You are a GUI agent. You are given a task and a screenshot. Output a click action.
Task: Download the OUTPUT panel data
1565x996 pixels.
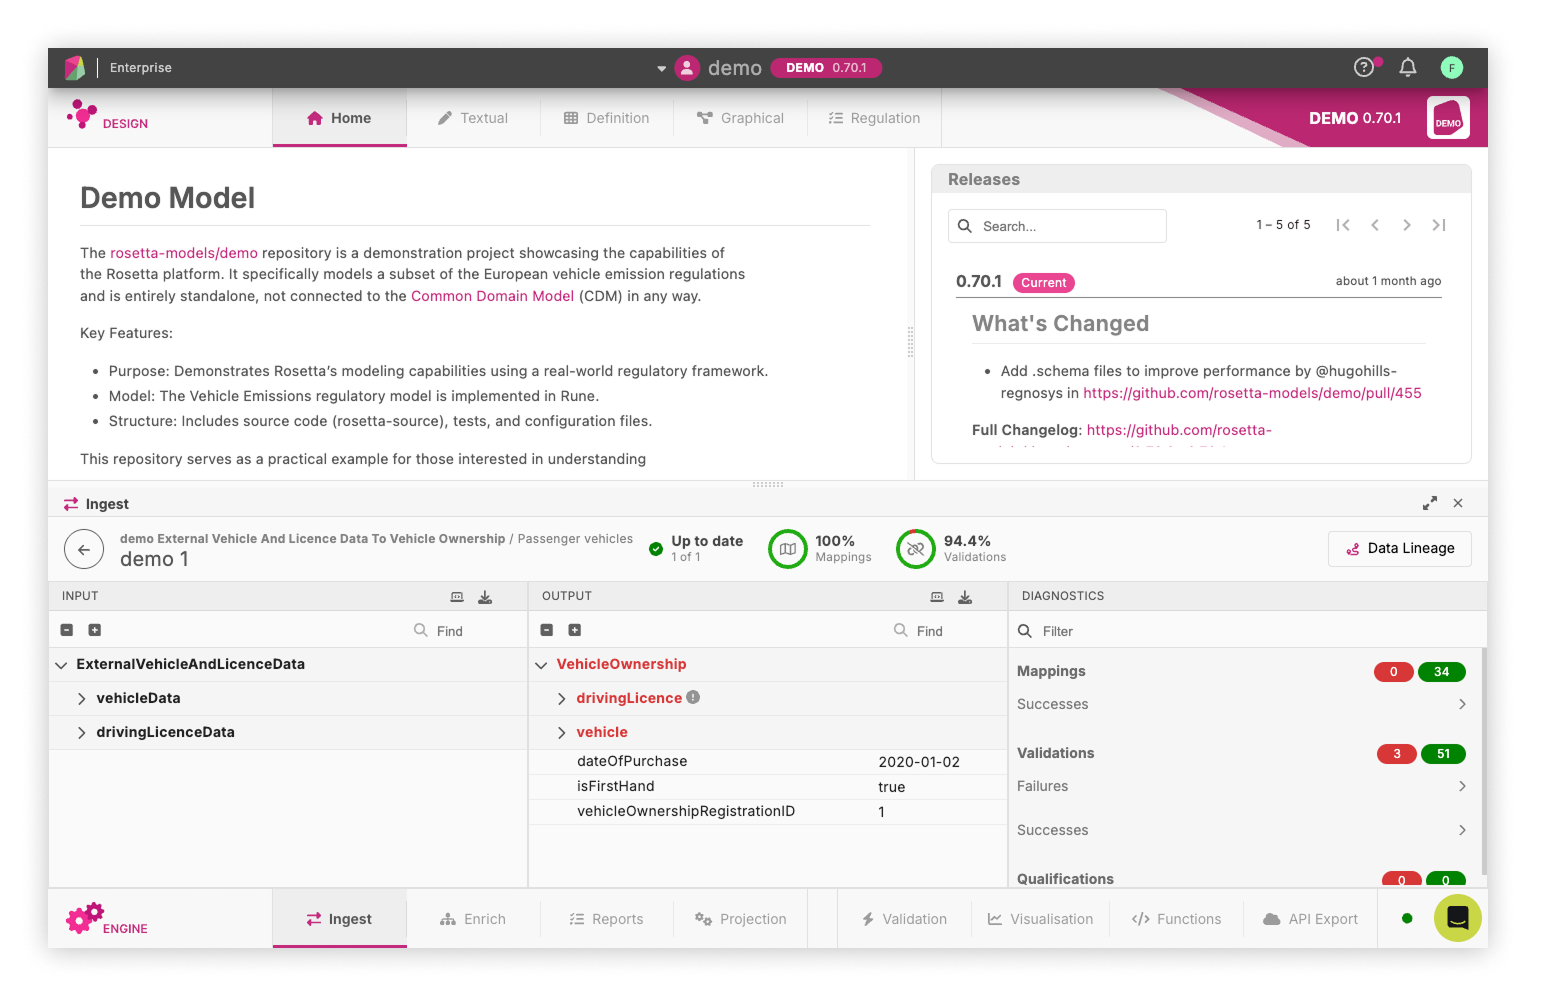pyautogui.click(x=965, y=596)
